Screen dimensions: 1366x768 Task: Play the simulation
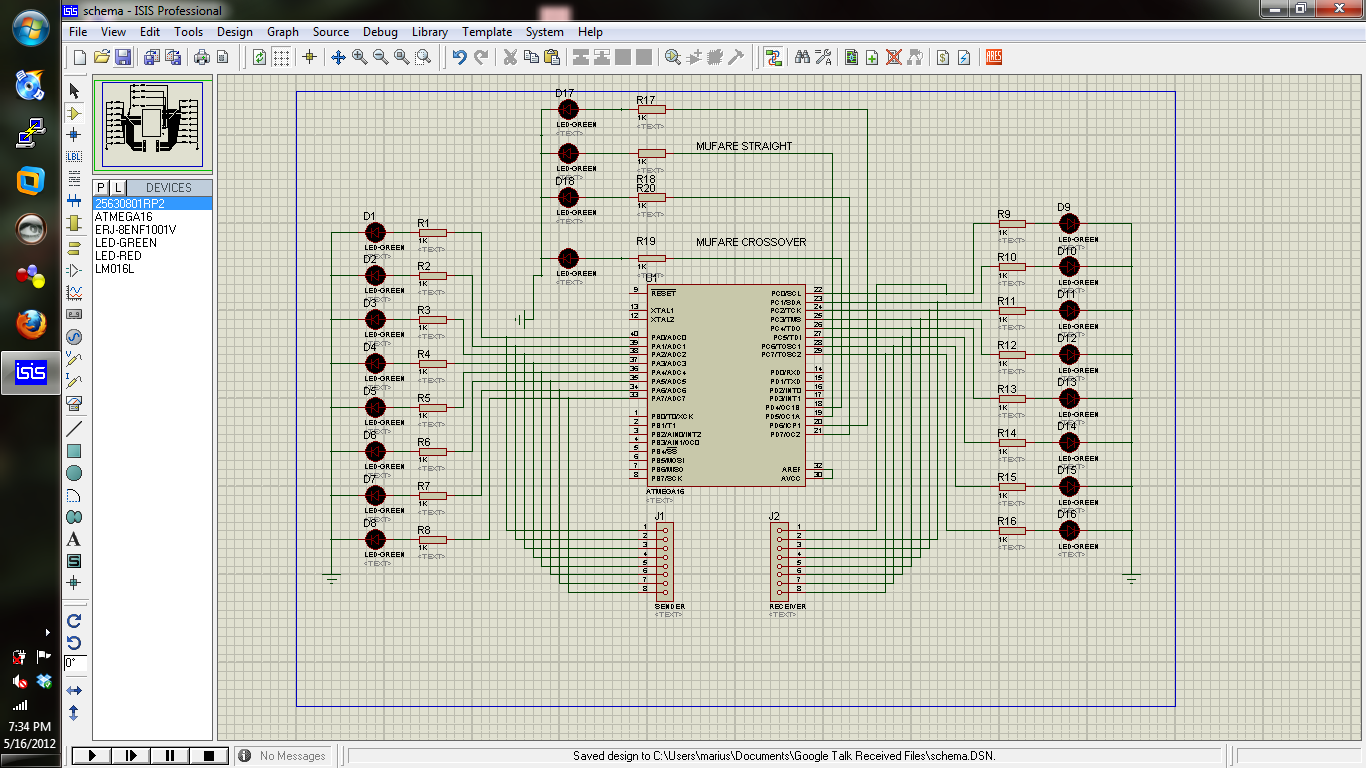92,756
